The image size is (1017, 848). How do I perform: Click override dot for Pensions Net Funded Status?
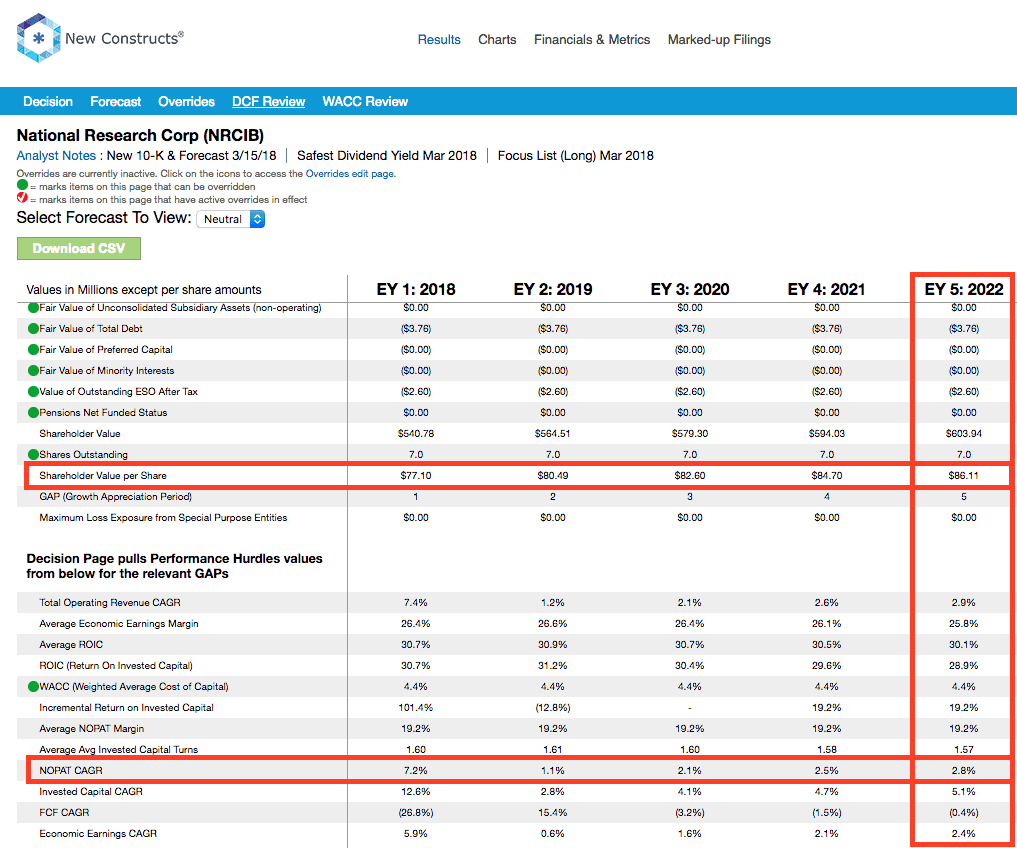(x=33, y=413)
